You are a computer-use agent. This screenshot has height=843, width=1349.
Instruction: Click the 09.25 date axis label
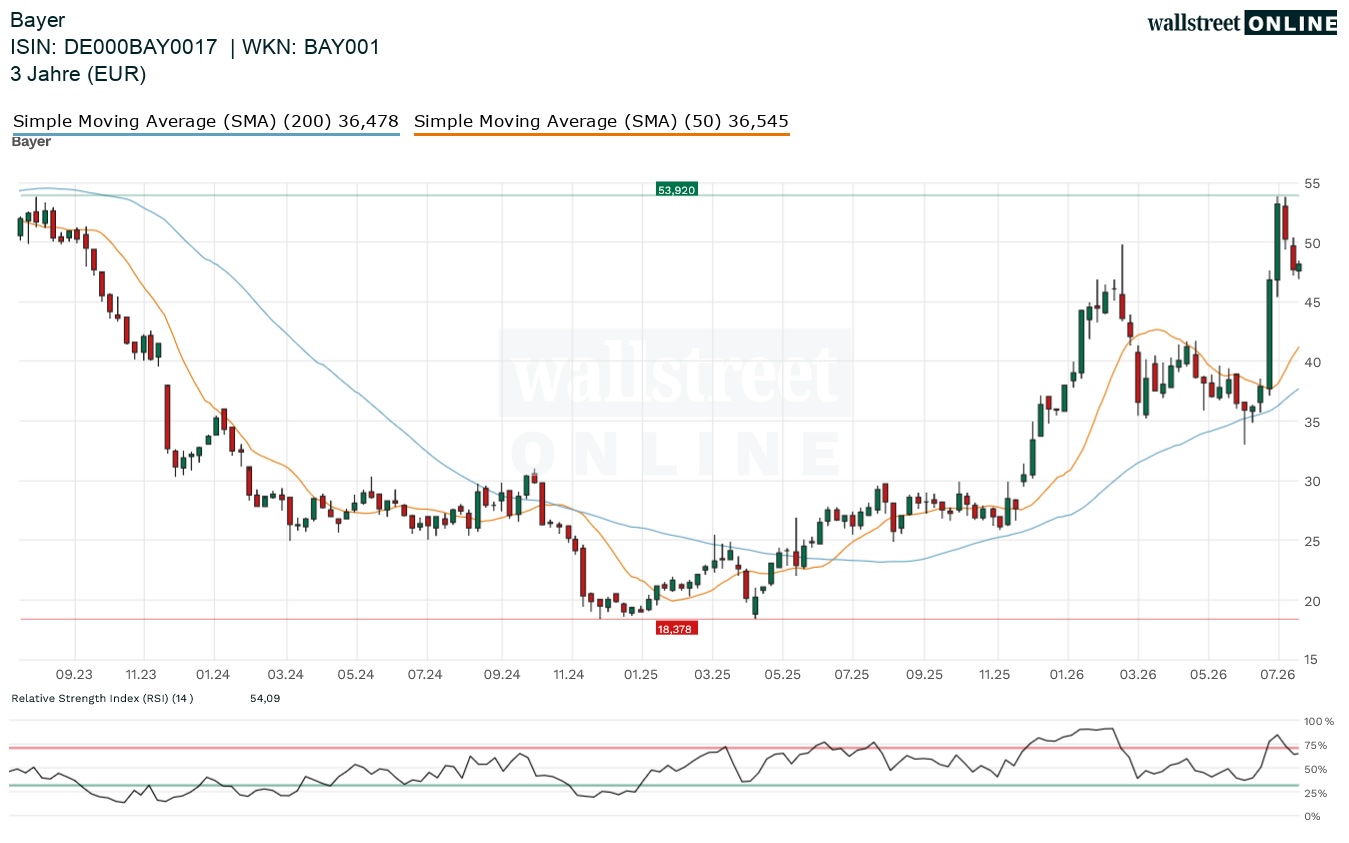point(925,675)
